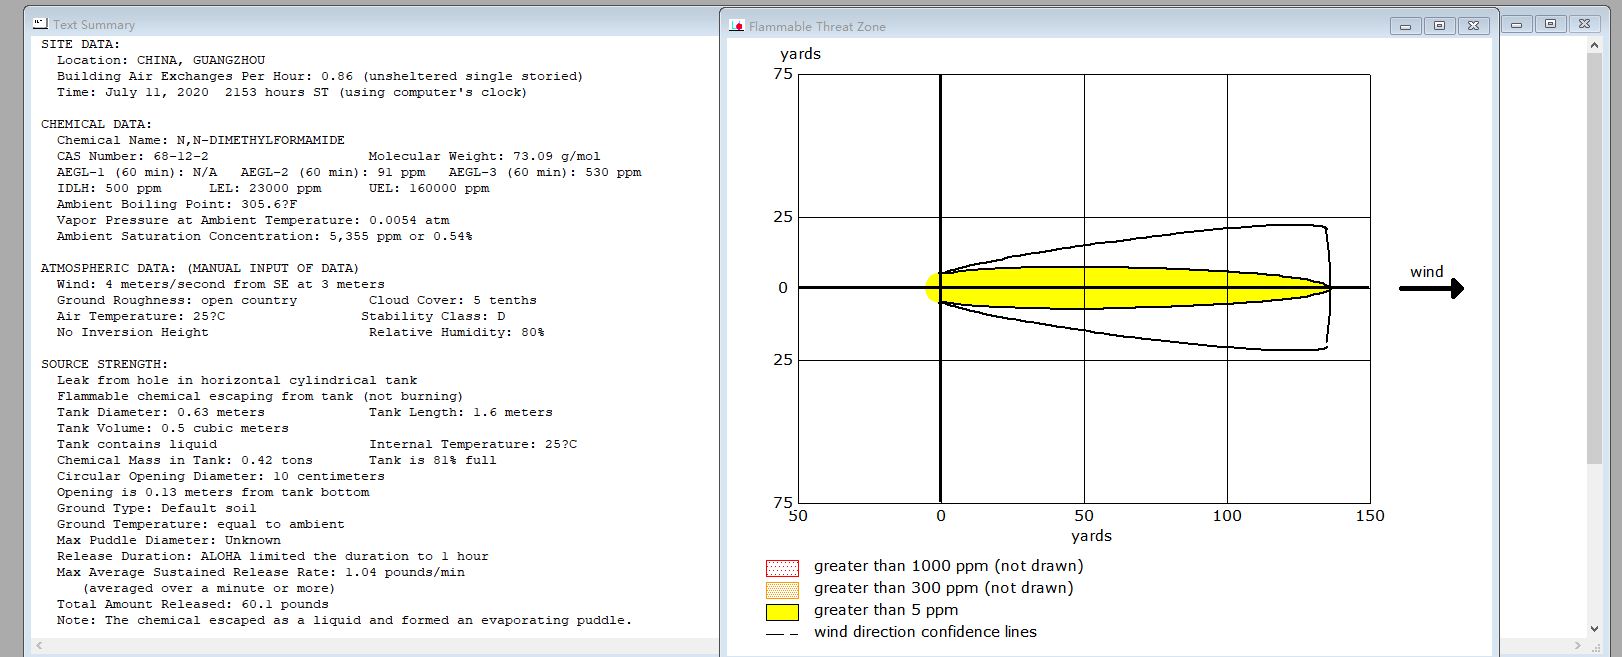The image size is (1622, 657).
Task: Click the 150 tick label on the x-axis
Action: 1370,516
